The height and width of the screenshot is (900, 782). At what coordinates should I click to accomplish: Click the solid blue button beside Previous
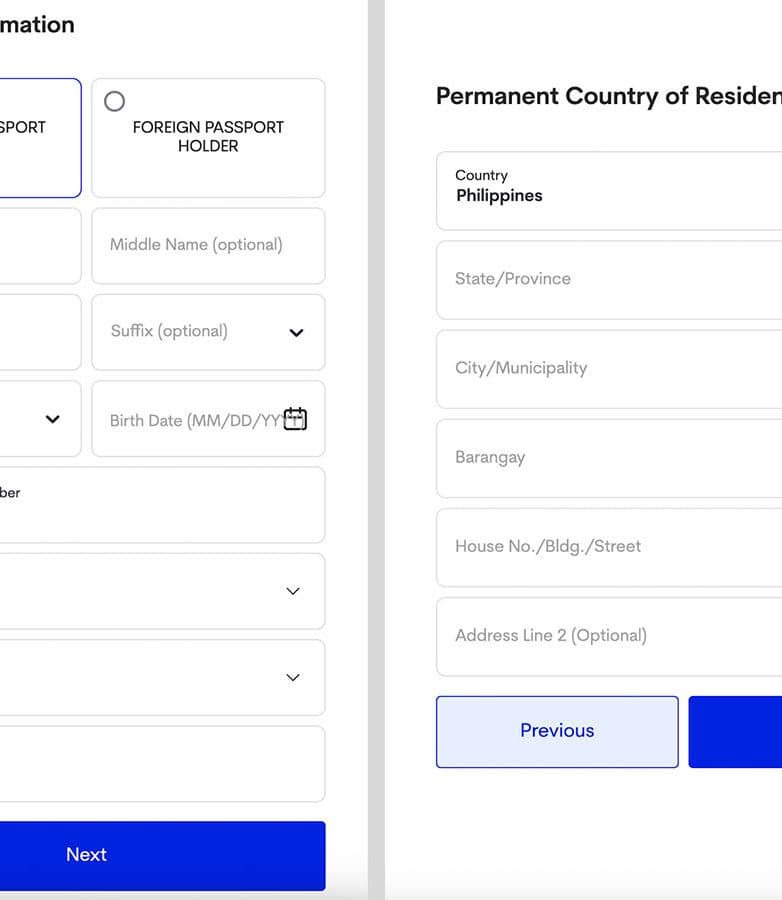(x=735, y=731)
